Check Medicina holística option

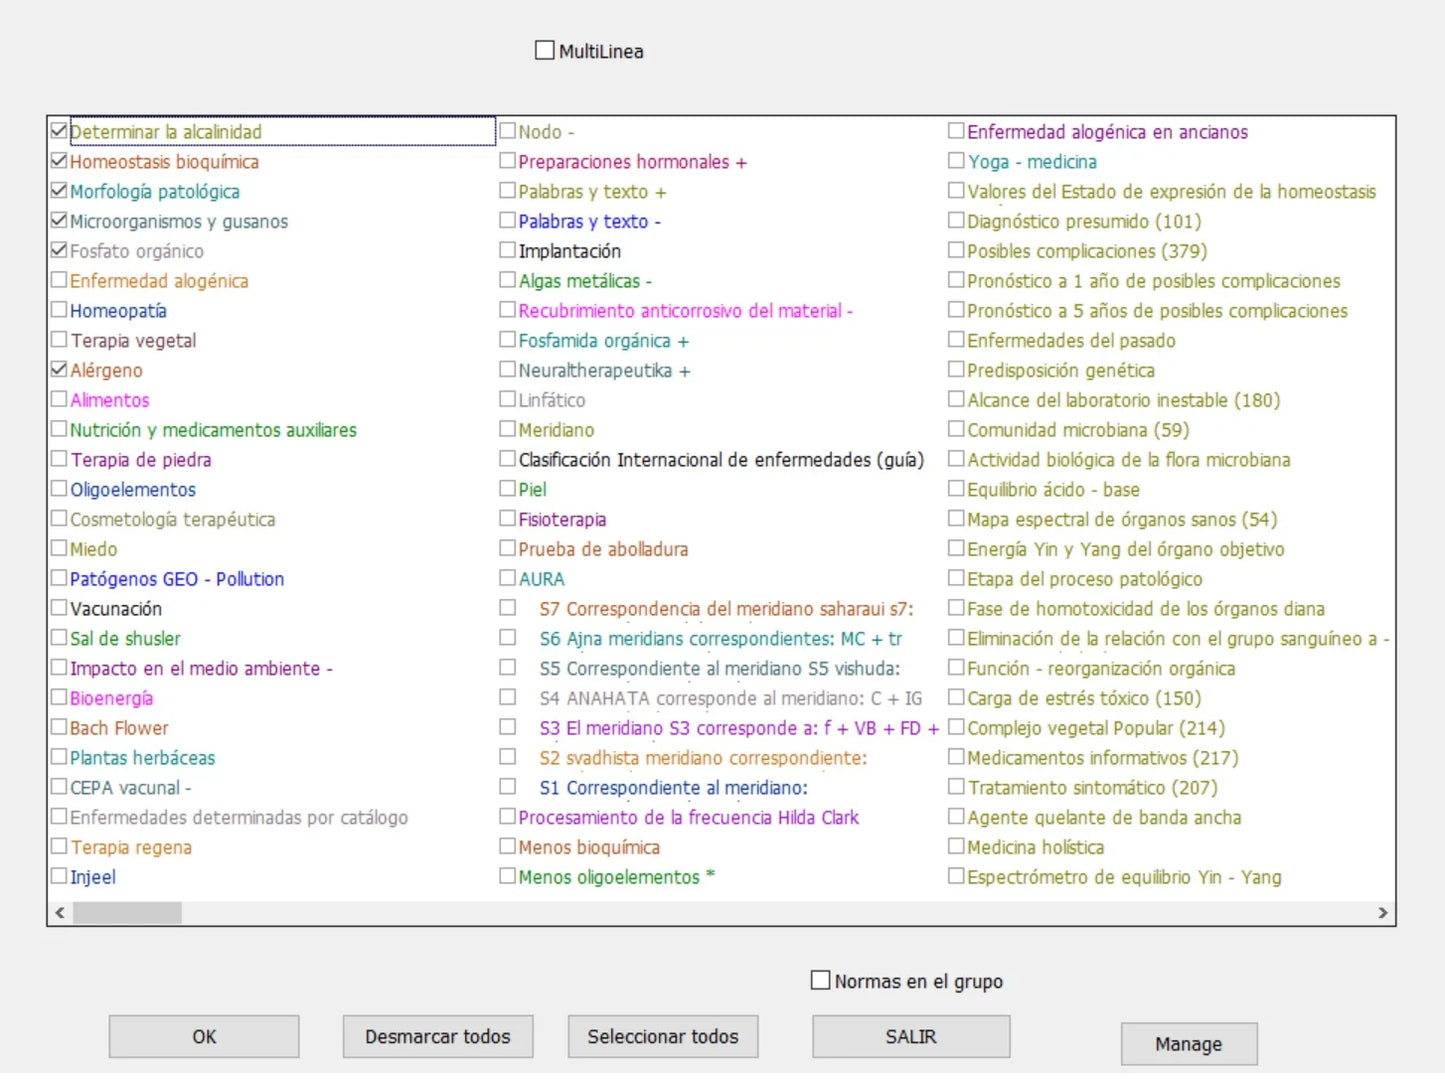957,847
